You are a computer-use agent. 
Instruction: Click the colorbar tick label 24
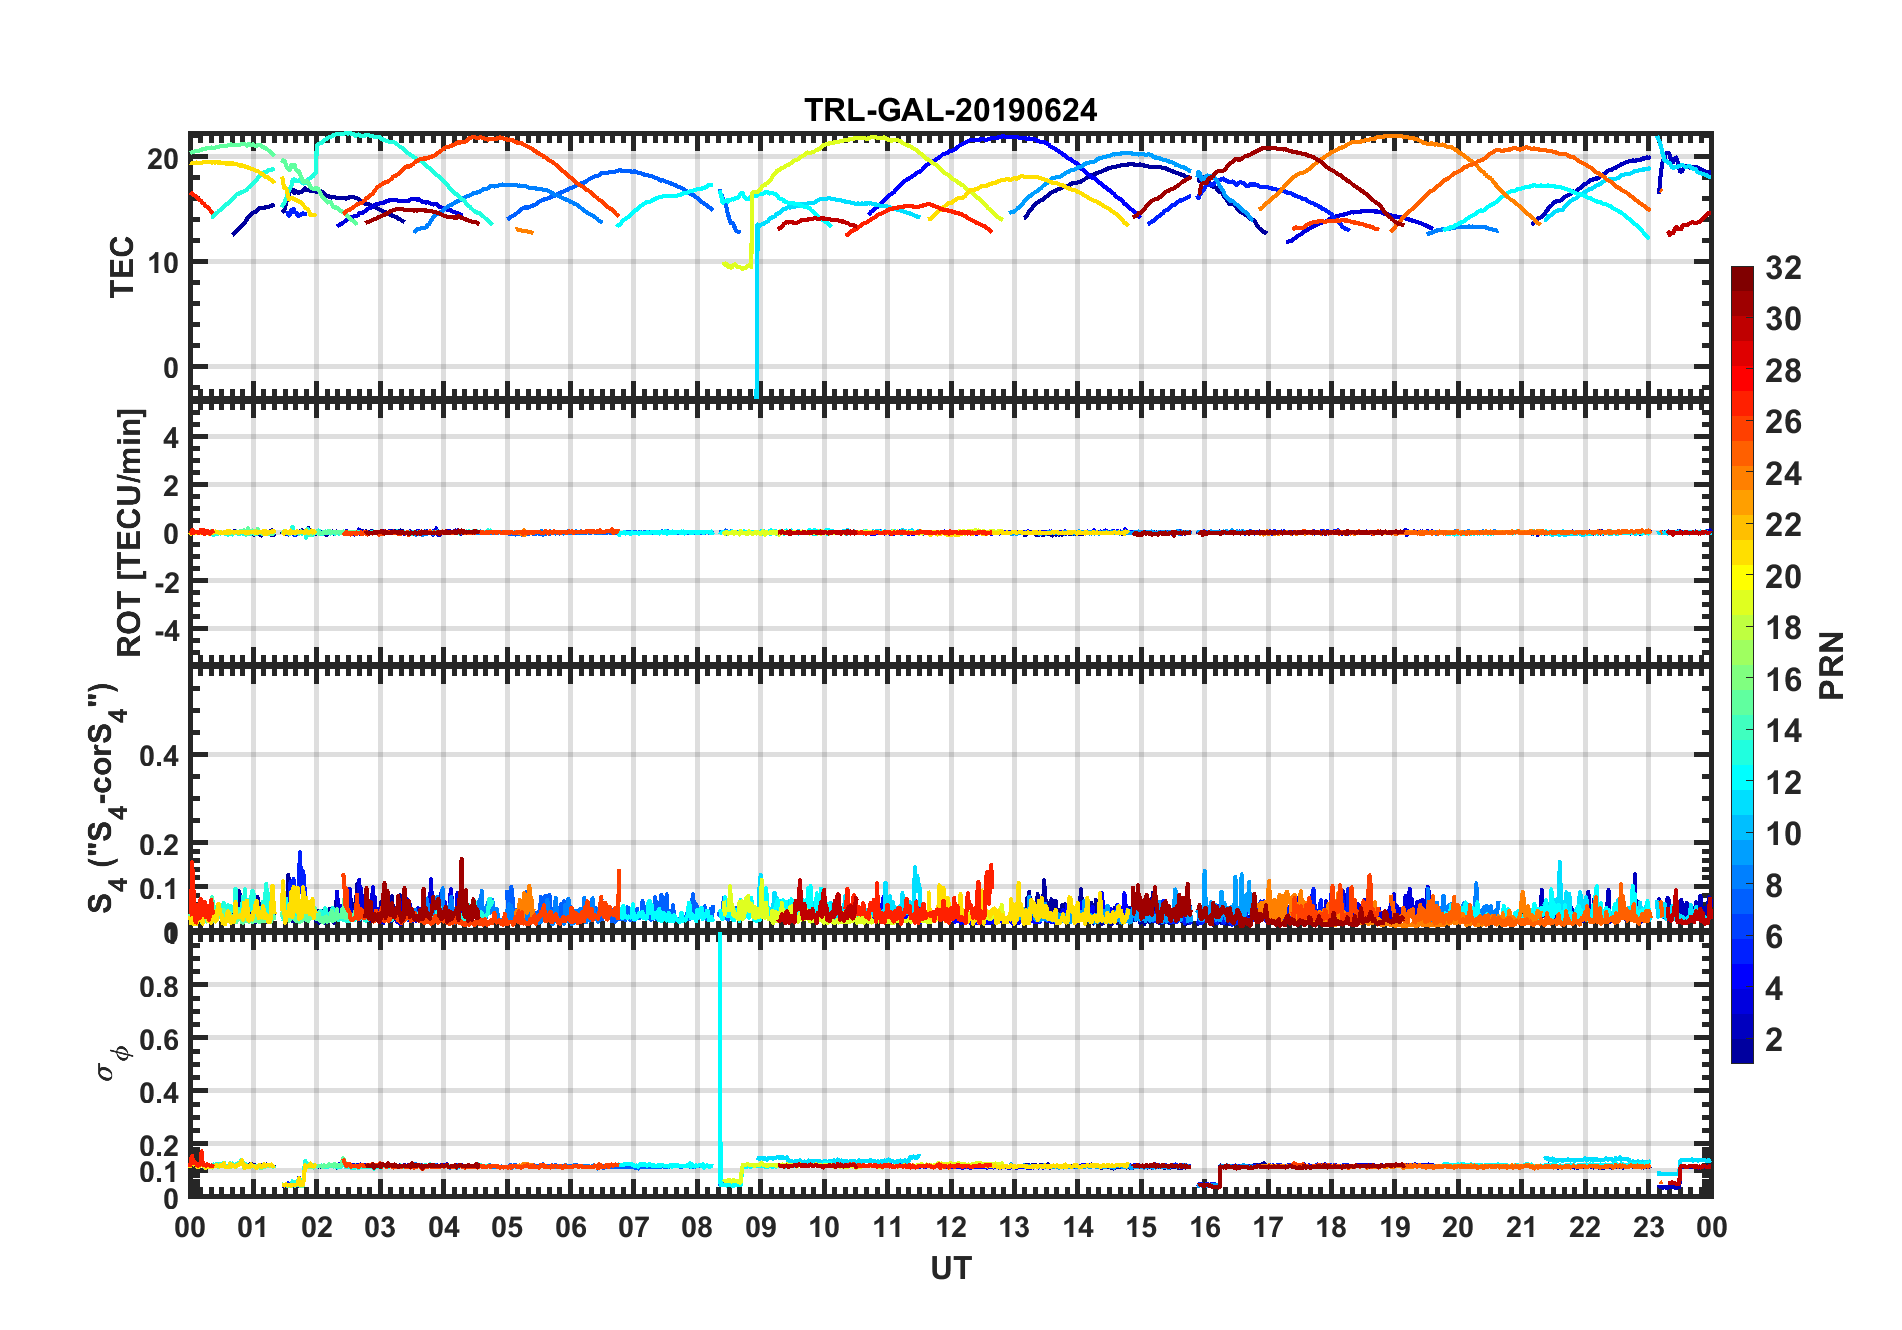coord(1783,474)
